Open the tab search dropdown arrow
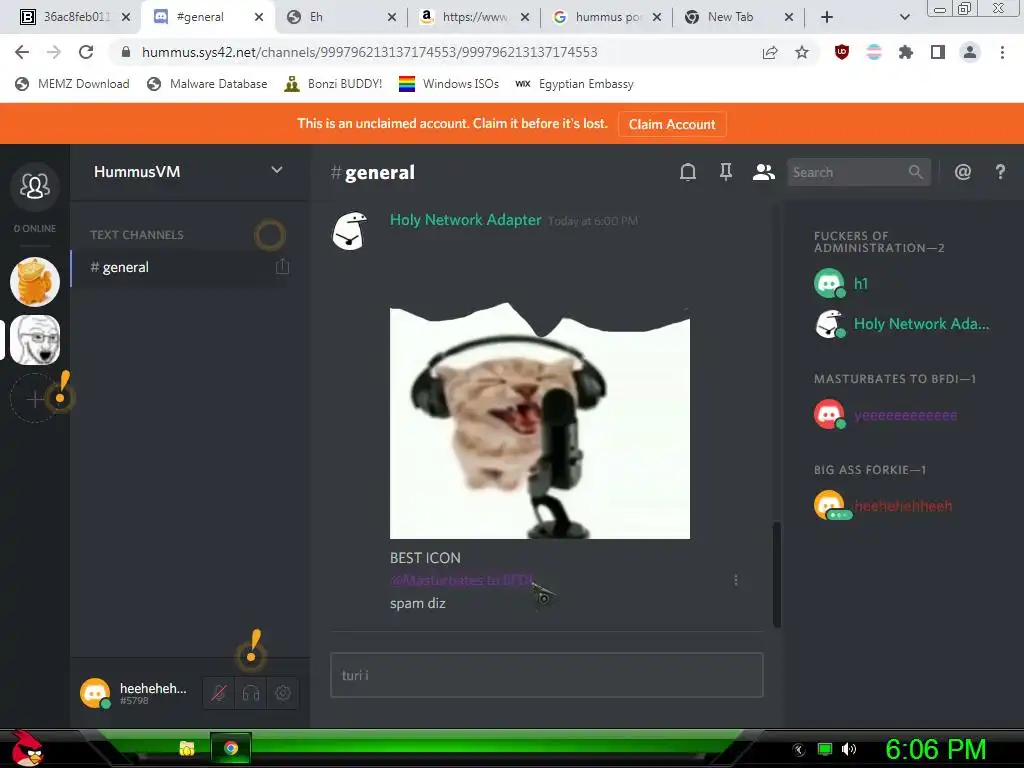Image resolution: width=1024 pixels, height=768 pixels. (x=904, y=17)
